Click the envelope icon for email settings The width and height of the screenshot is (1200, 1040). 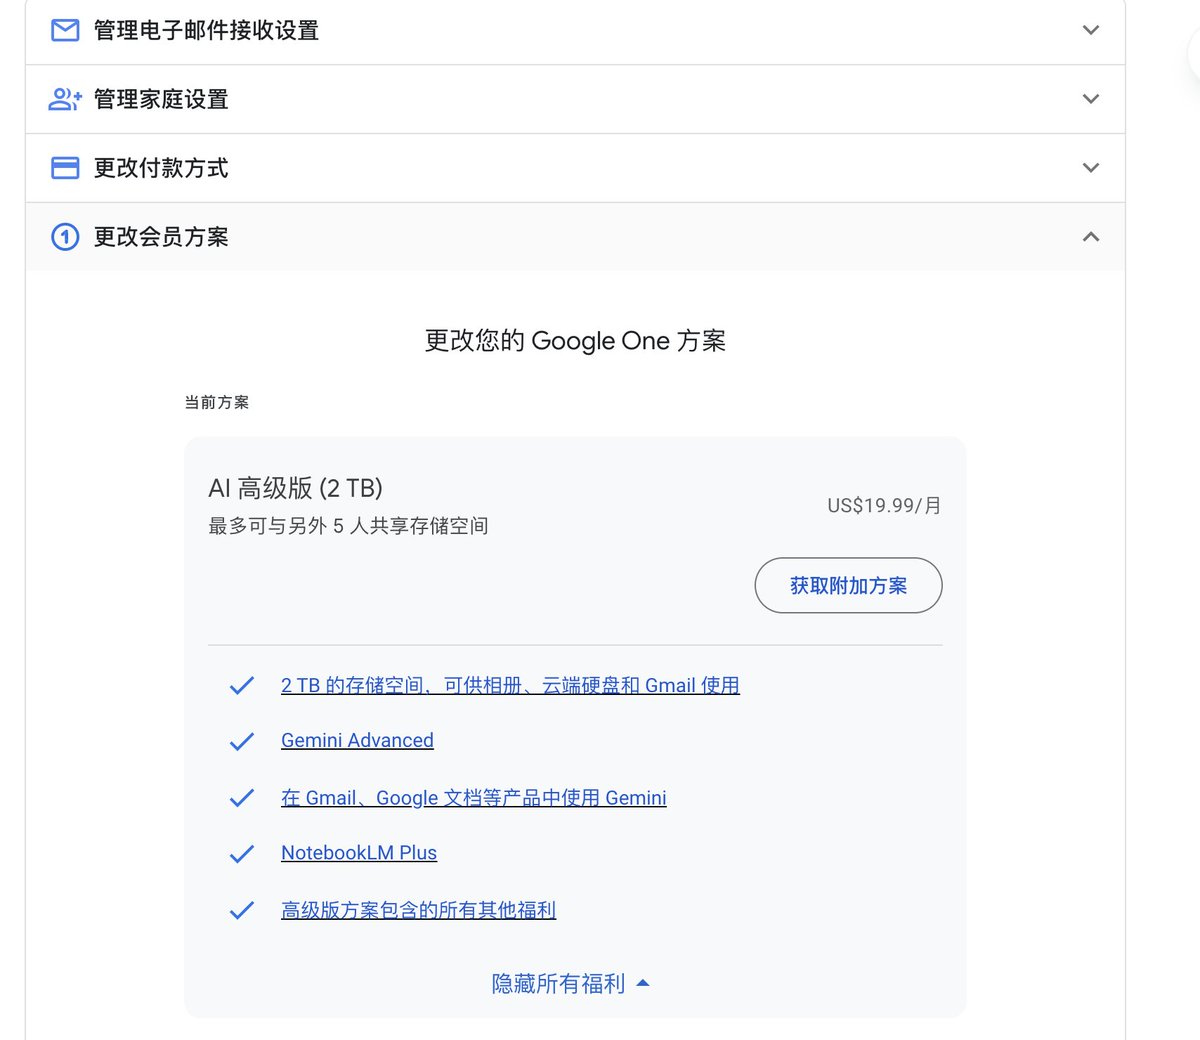click(x=65, y=31)
